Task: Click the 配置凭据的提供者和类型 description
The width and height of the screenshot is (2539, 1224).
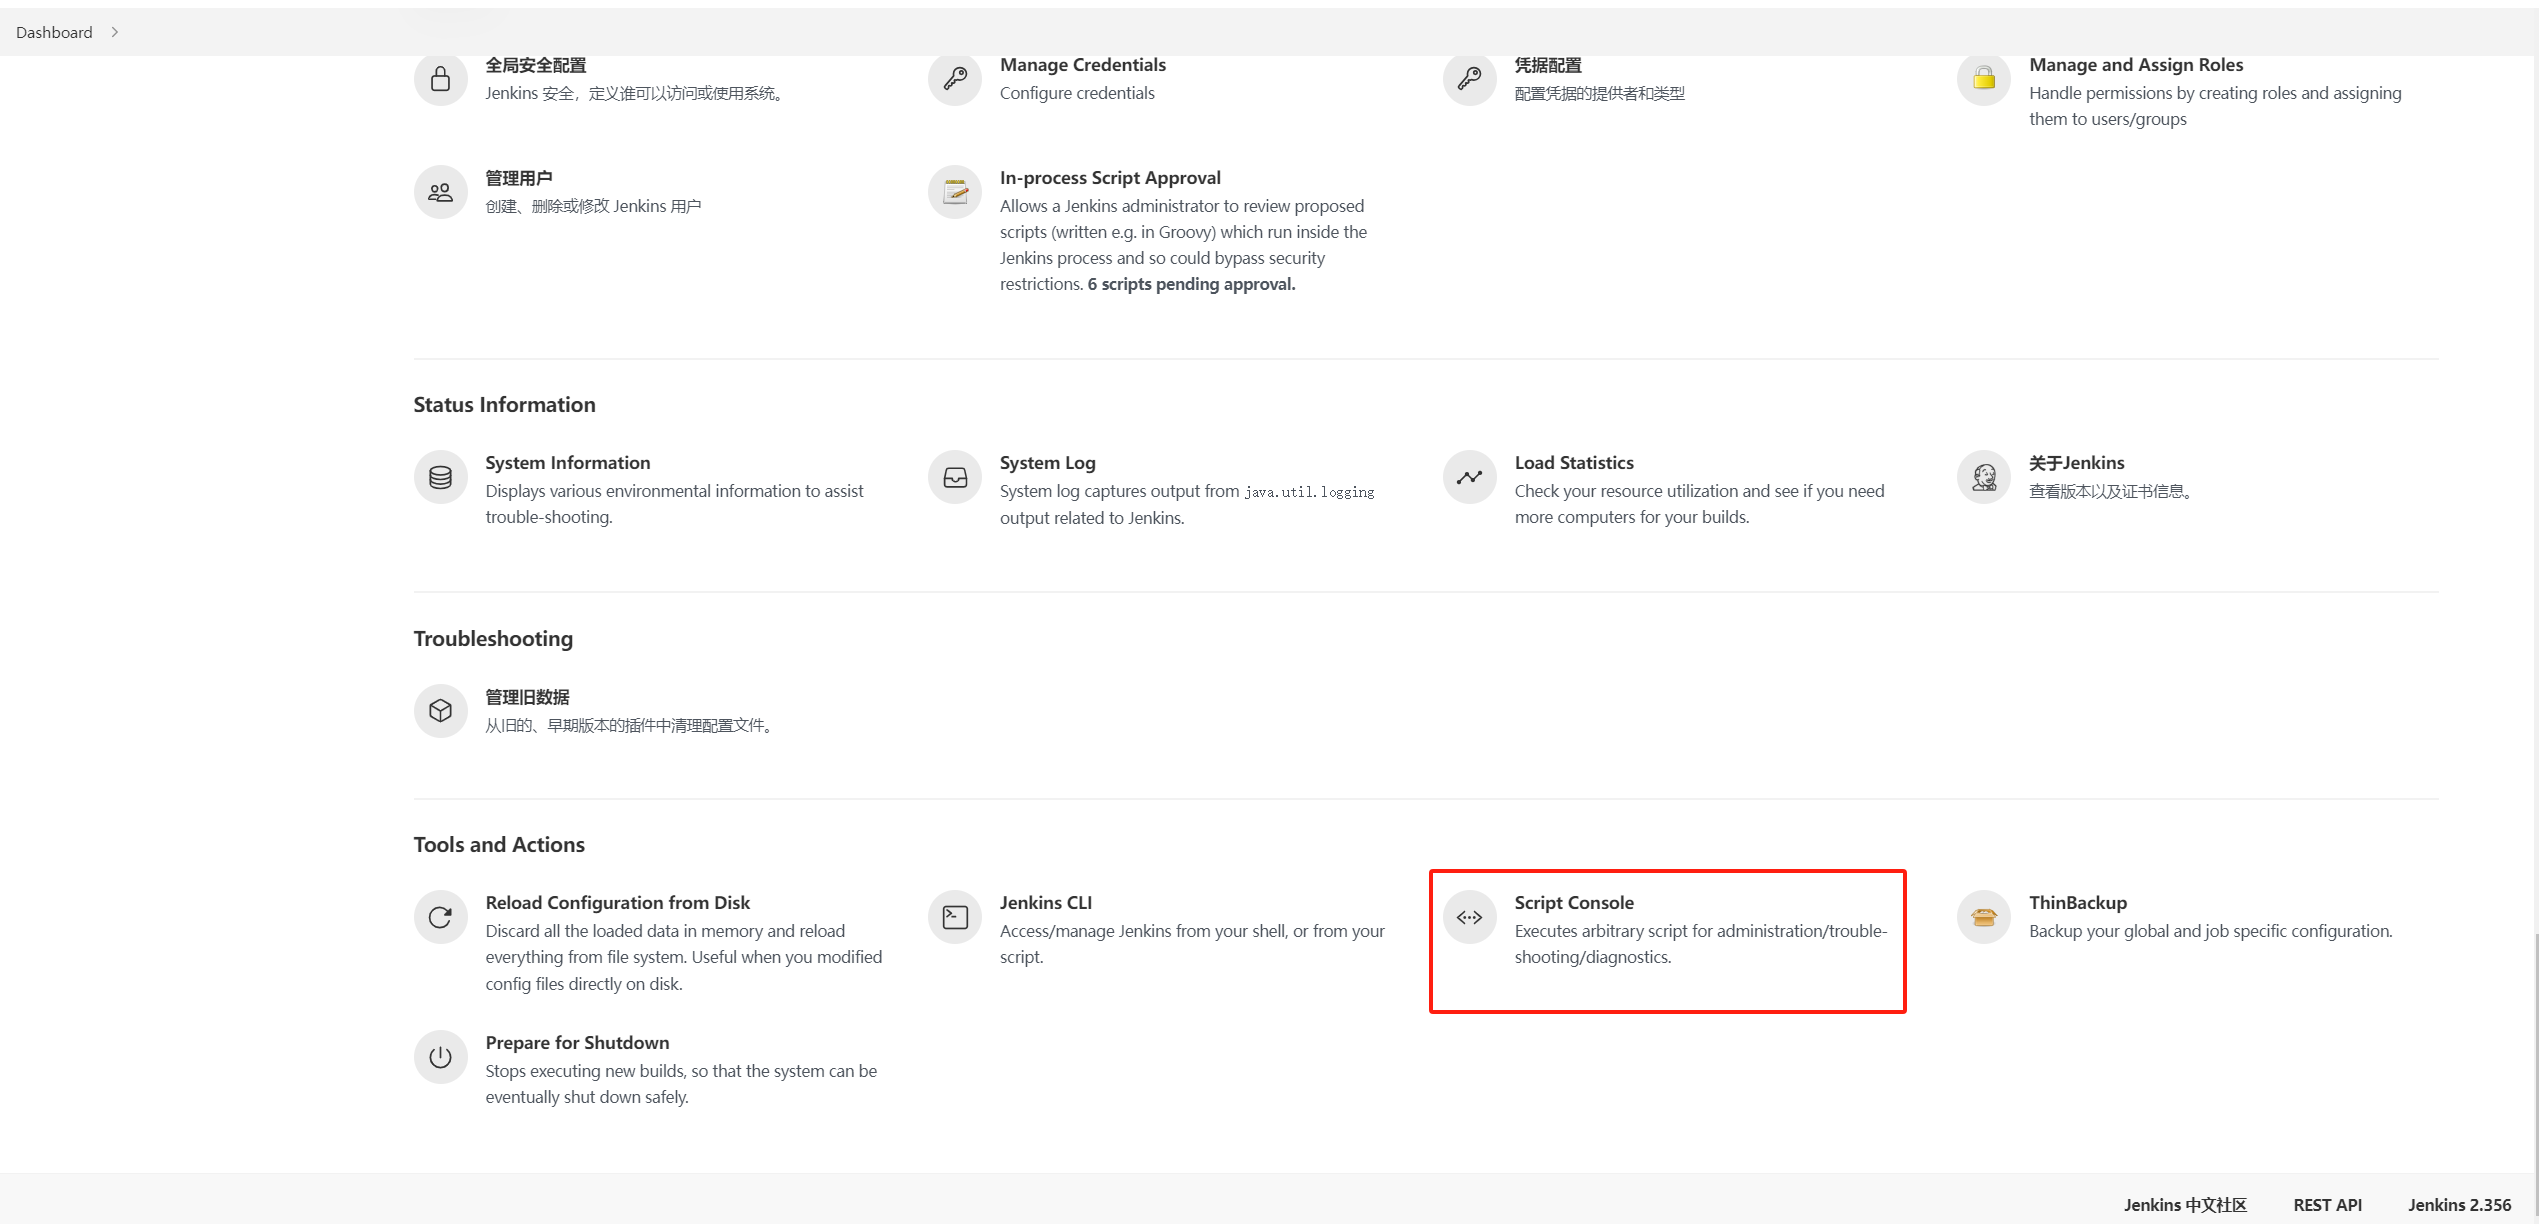Action: point(1599,93)
